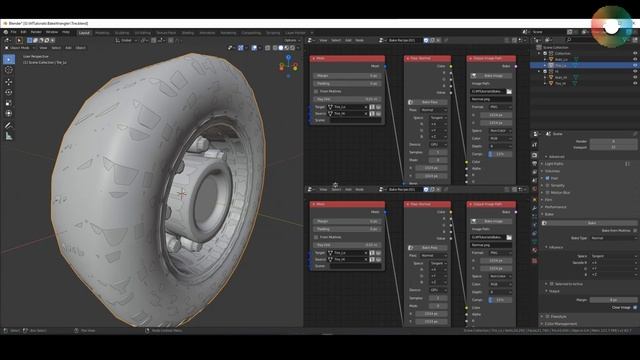Enable the Hair checkbox in render properties
Image resolution: width=640 pixels, height=360 pixels.
548,178
